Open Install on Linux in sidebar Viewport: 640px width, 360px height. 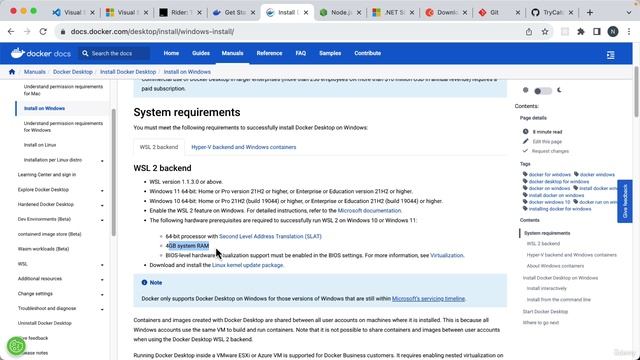[40, 145]
